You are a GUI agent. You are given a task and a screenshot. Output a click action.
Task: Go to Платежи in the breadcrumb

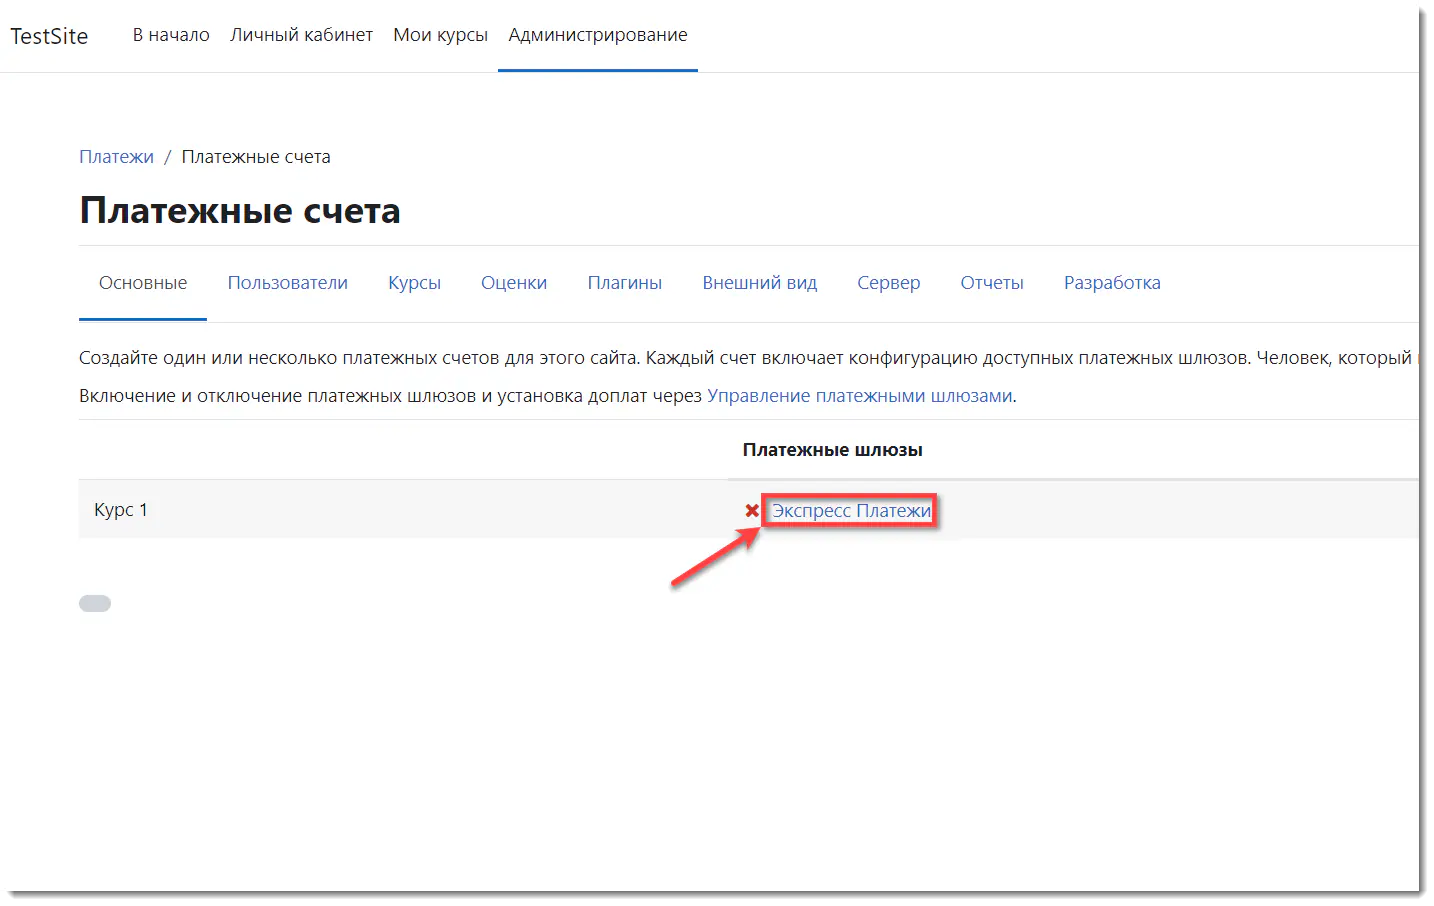(x=116, y=157)
